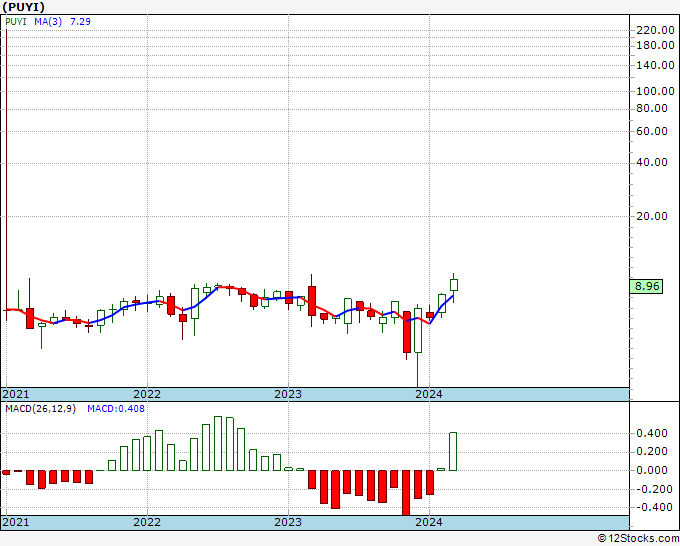This screenshot has width=680, height=546.
Task: Click the 40.00 price axis label
Action: click(x=651, y=162)
